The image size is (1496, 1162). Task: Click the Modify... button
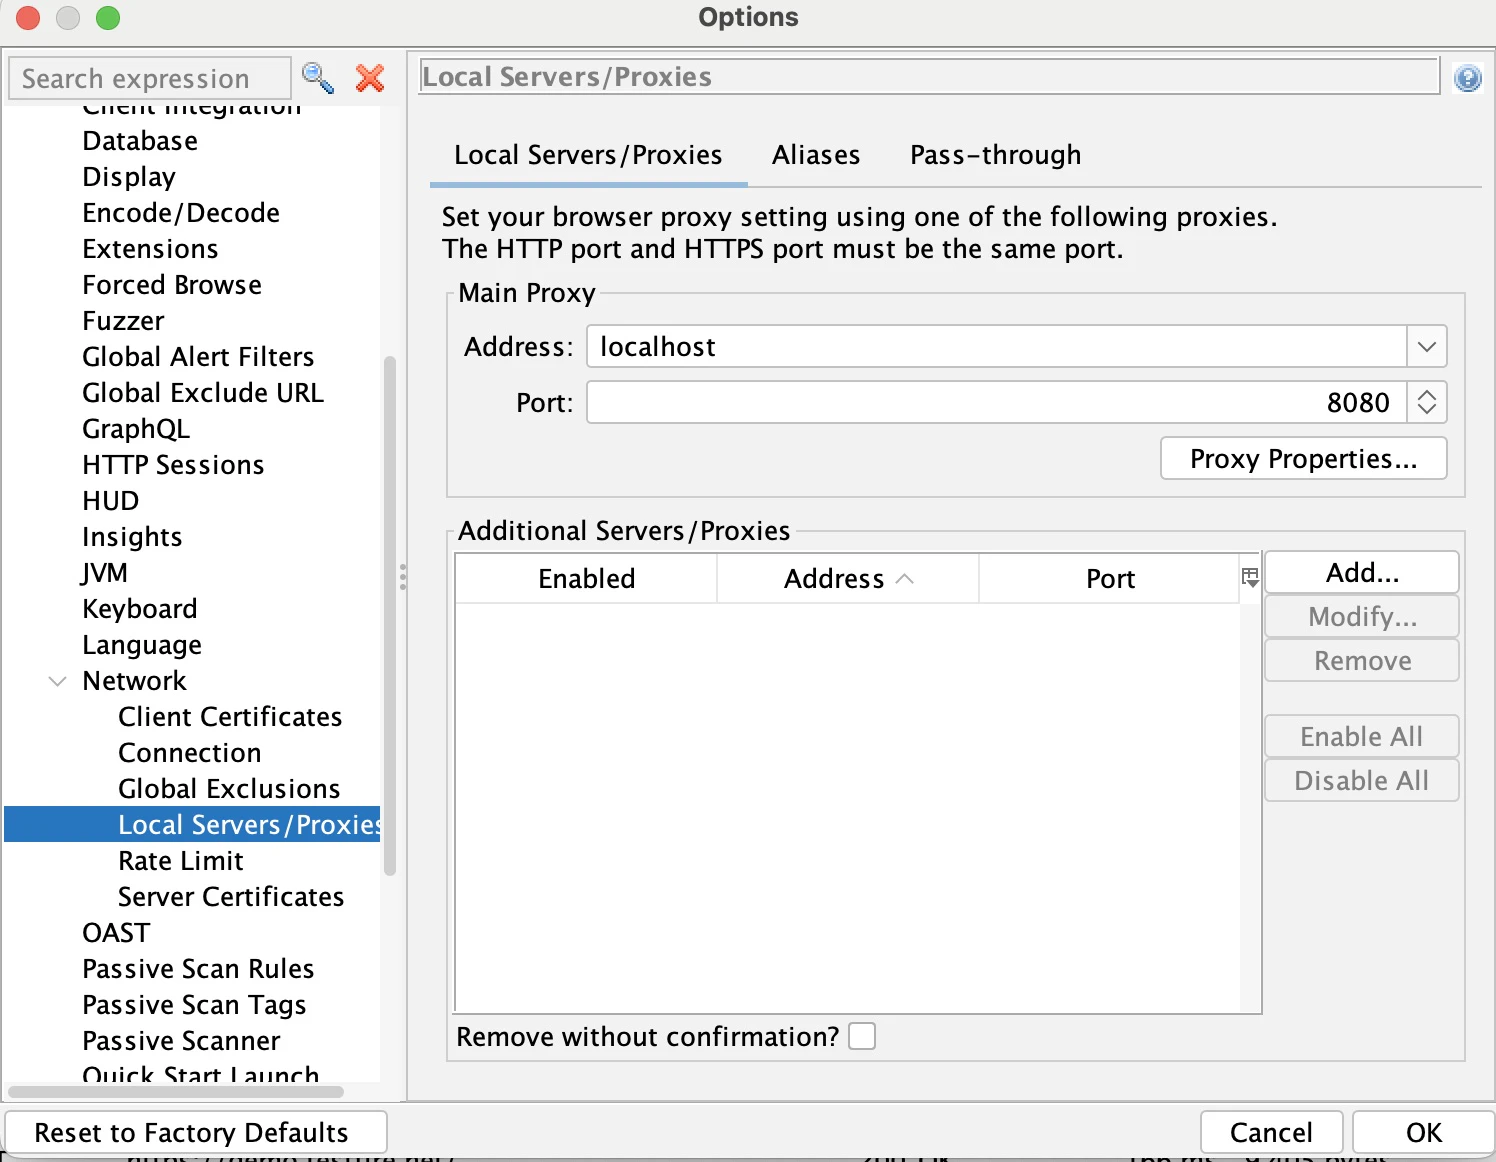[1362, 617]
